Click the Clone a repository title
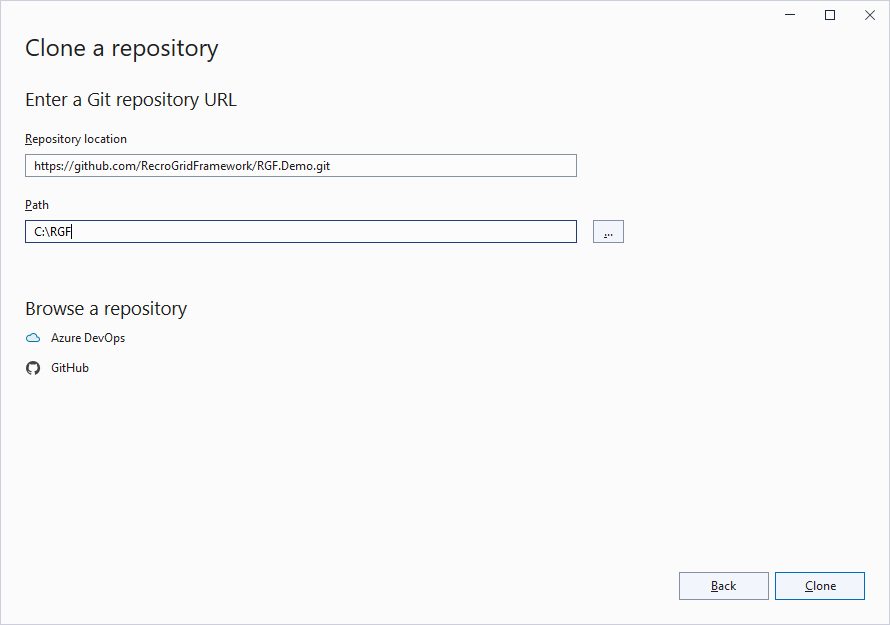 (121, 48)
